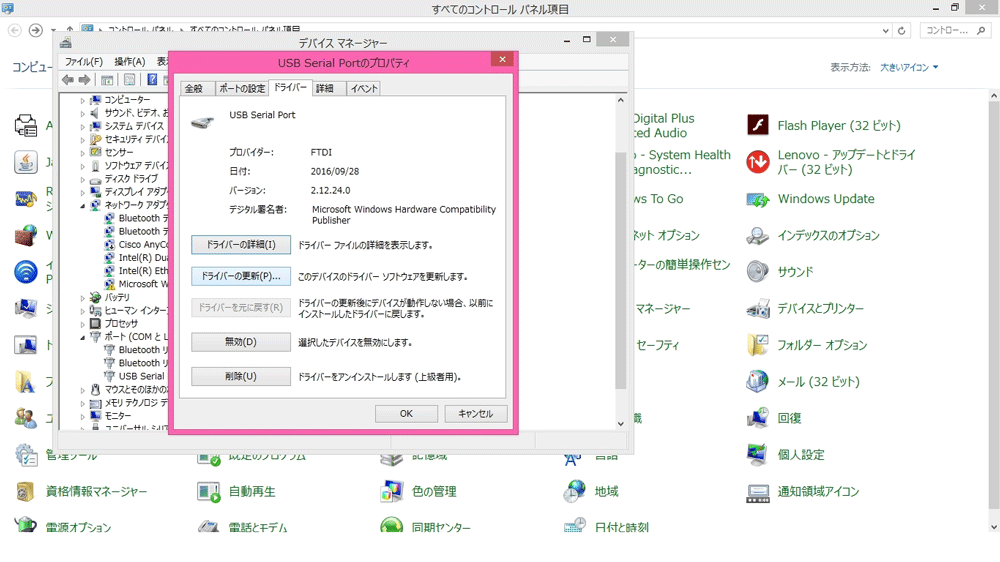
Task: Click Device Manager toolbar back arrow
Action: pos(68,80)
